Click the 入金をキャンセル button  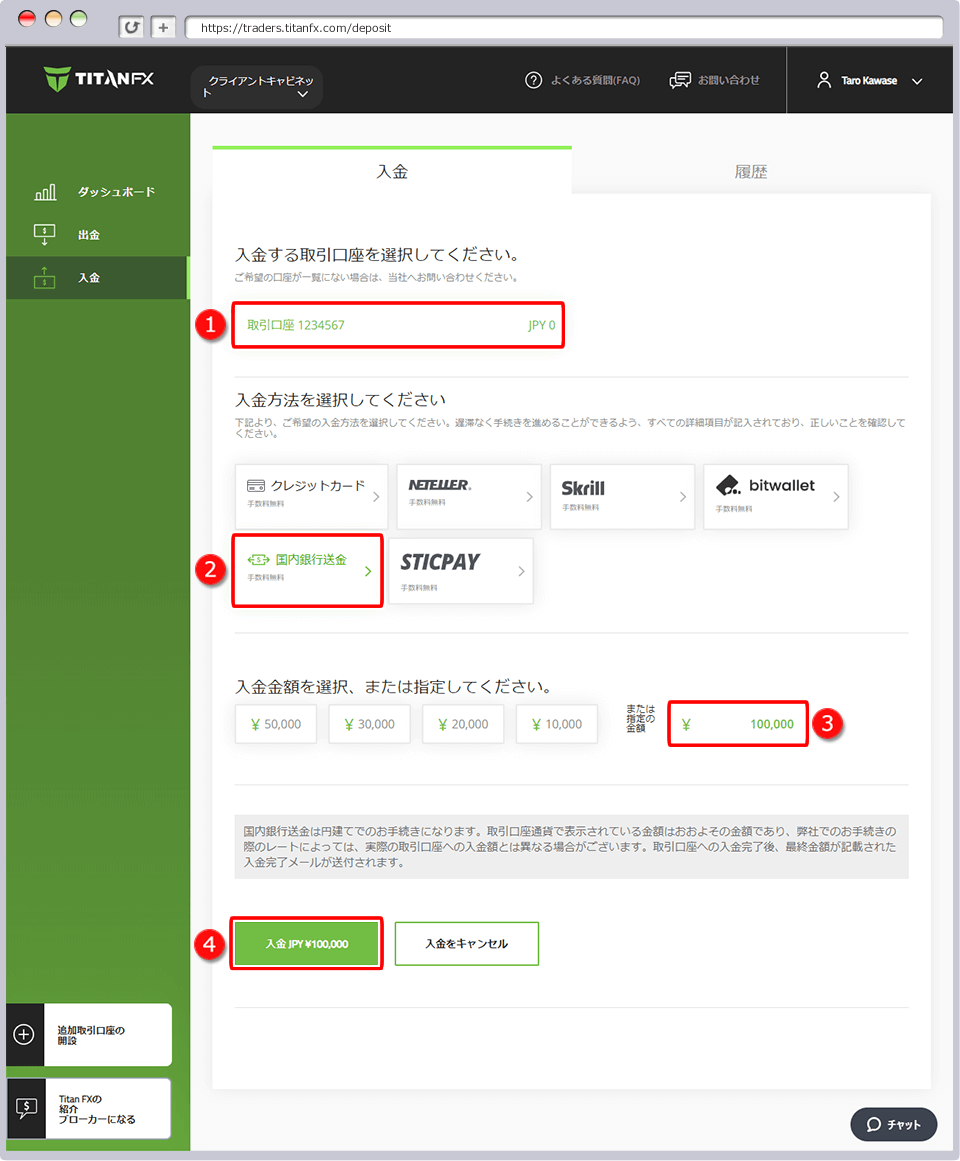coord(466,943)
